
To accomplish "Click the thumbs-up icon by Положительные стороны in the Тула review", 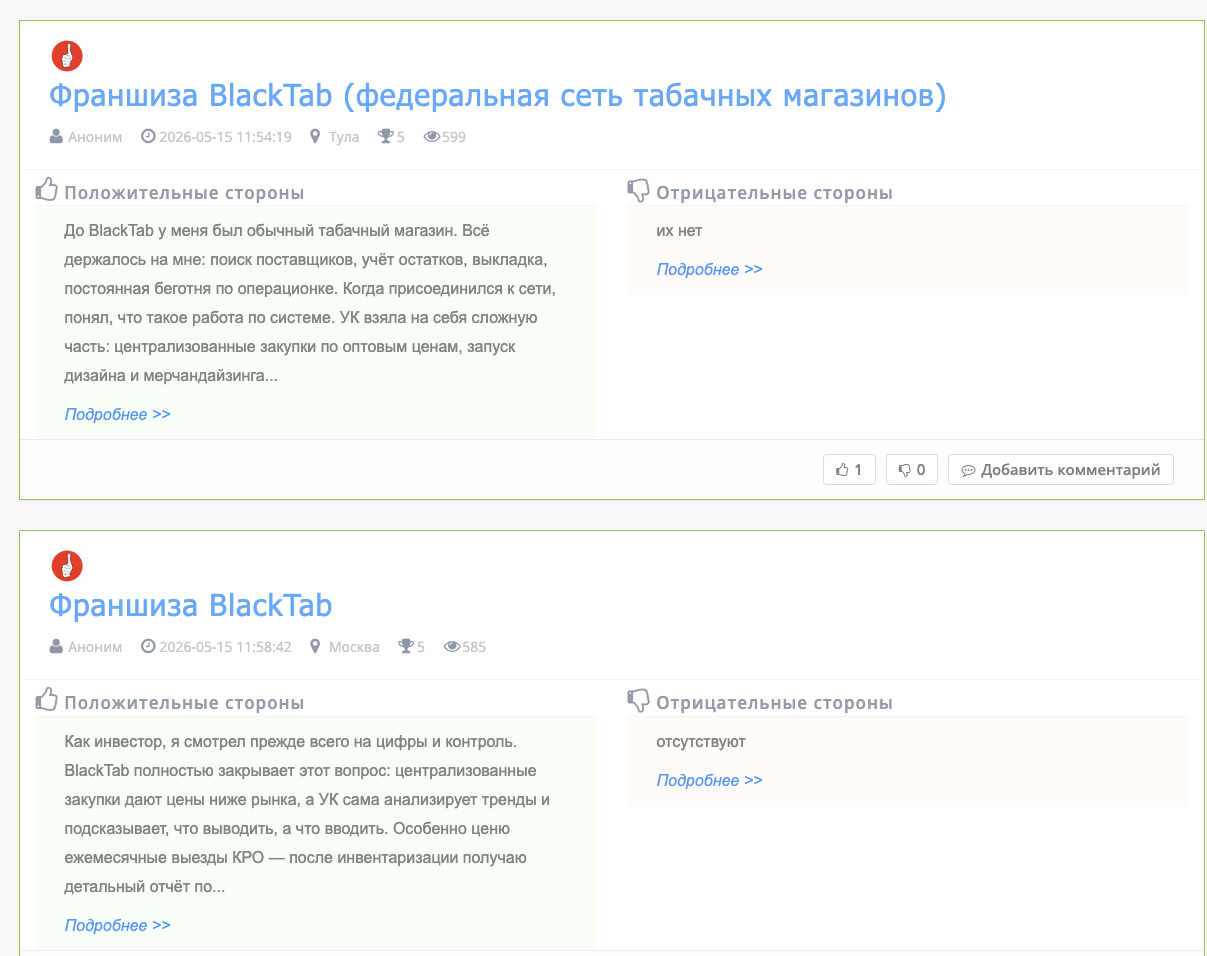I will pos(47,189).
